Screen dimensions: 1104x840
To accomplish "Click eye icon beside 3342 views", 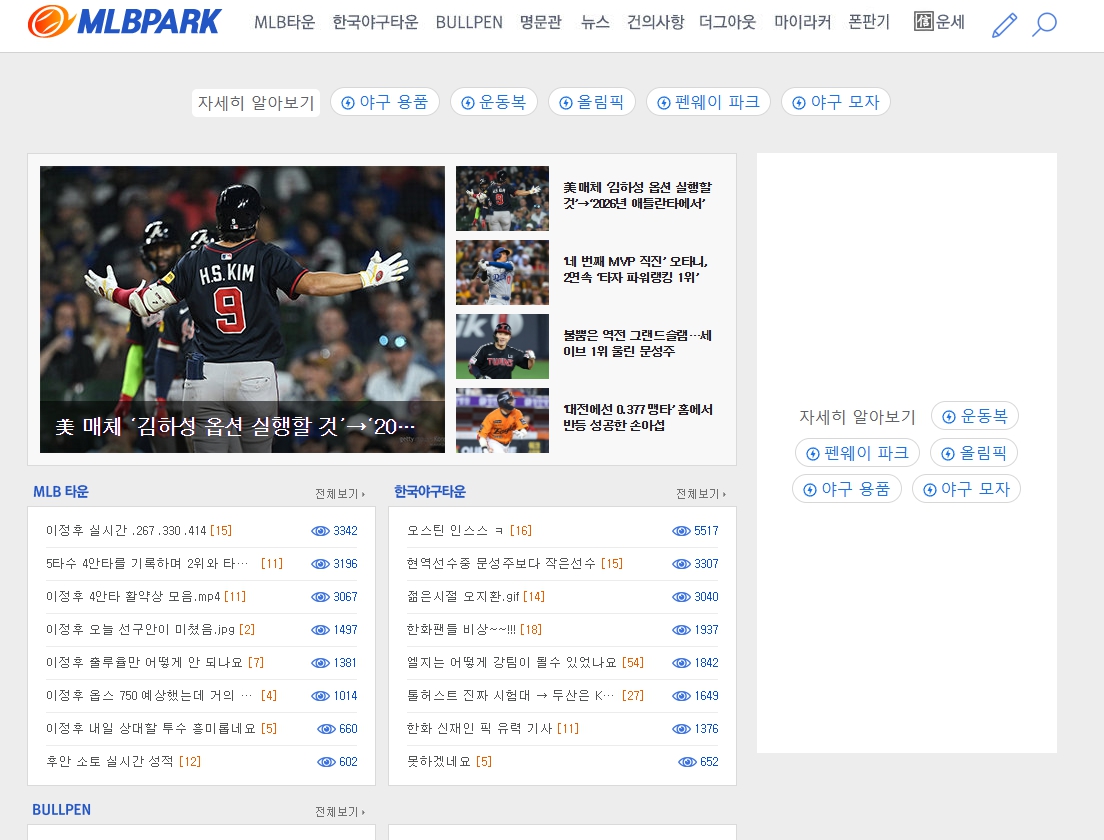I will point(320,531).
